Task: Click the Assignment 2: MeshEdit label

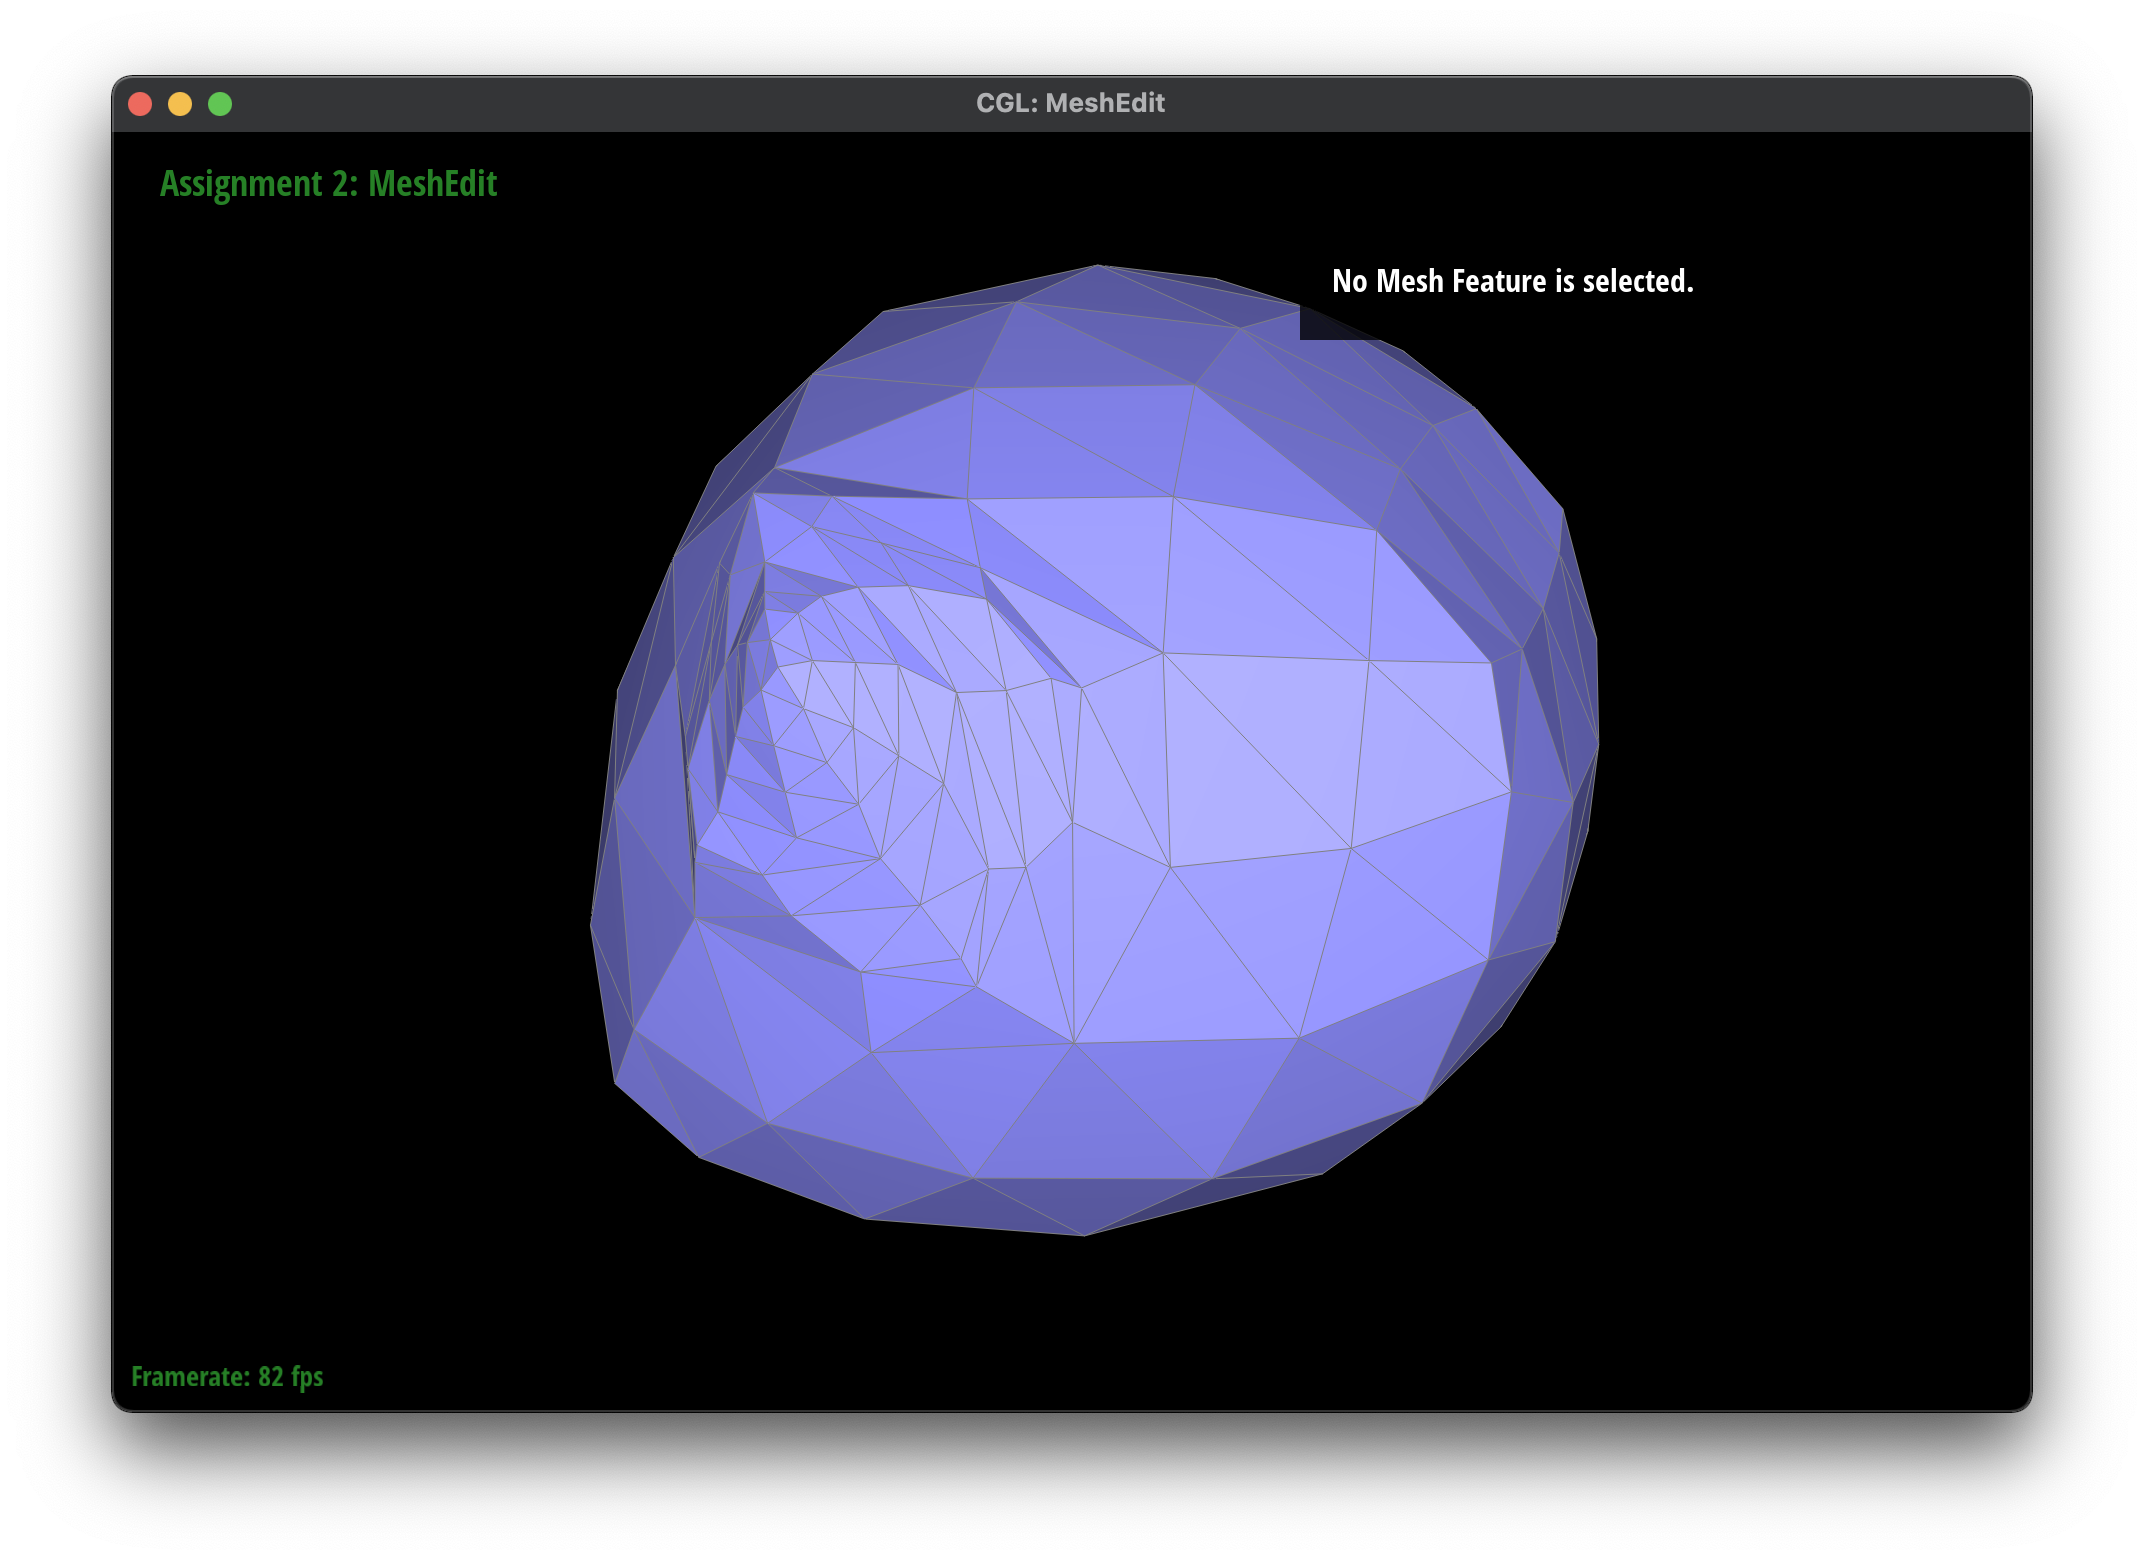Action: pos(329,183)
